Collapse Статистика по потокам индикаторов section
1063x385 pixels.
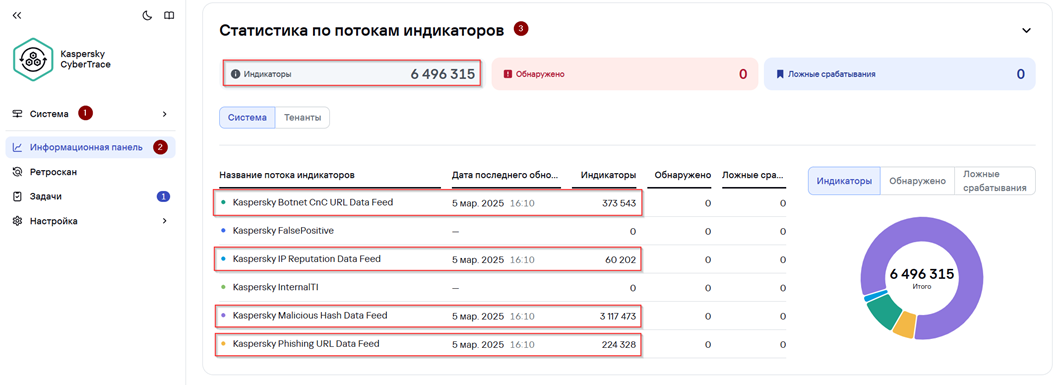(1026, 31)
